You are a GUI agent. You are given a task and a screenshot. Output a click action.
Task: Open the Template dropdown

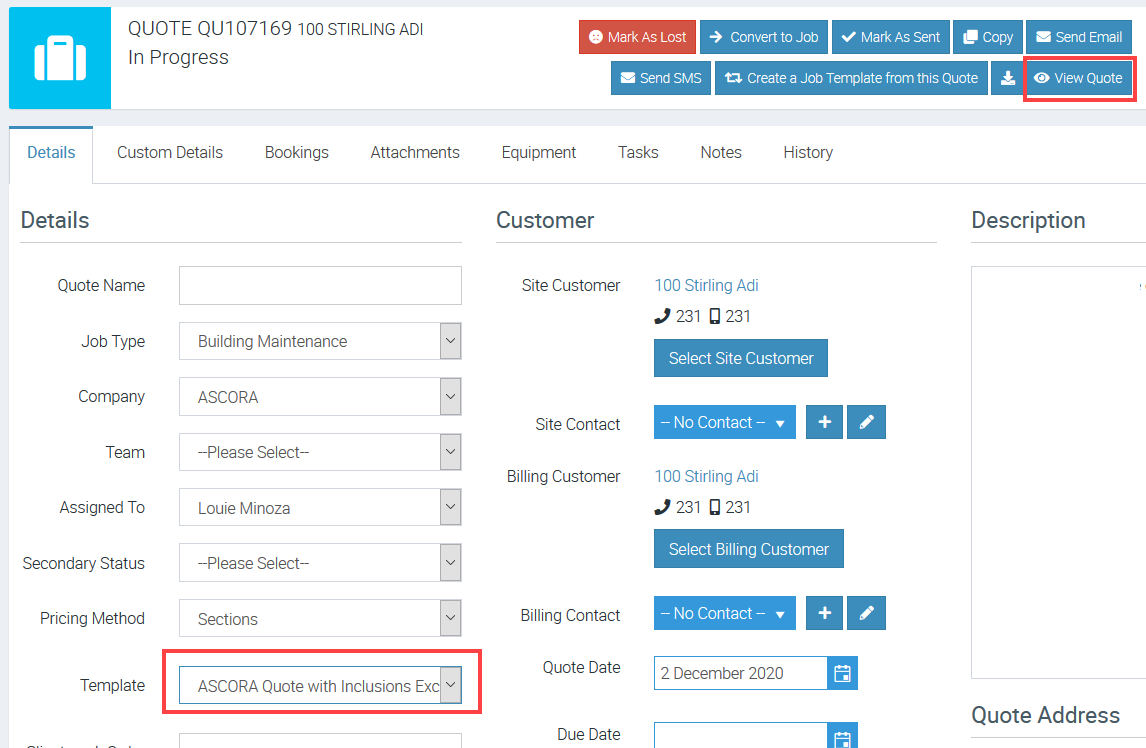pyautogui.click(x=450, y=685)
